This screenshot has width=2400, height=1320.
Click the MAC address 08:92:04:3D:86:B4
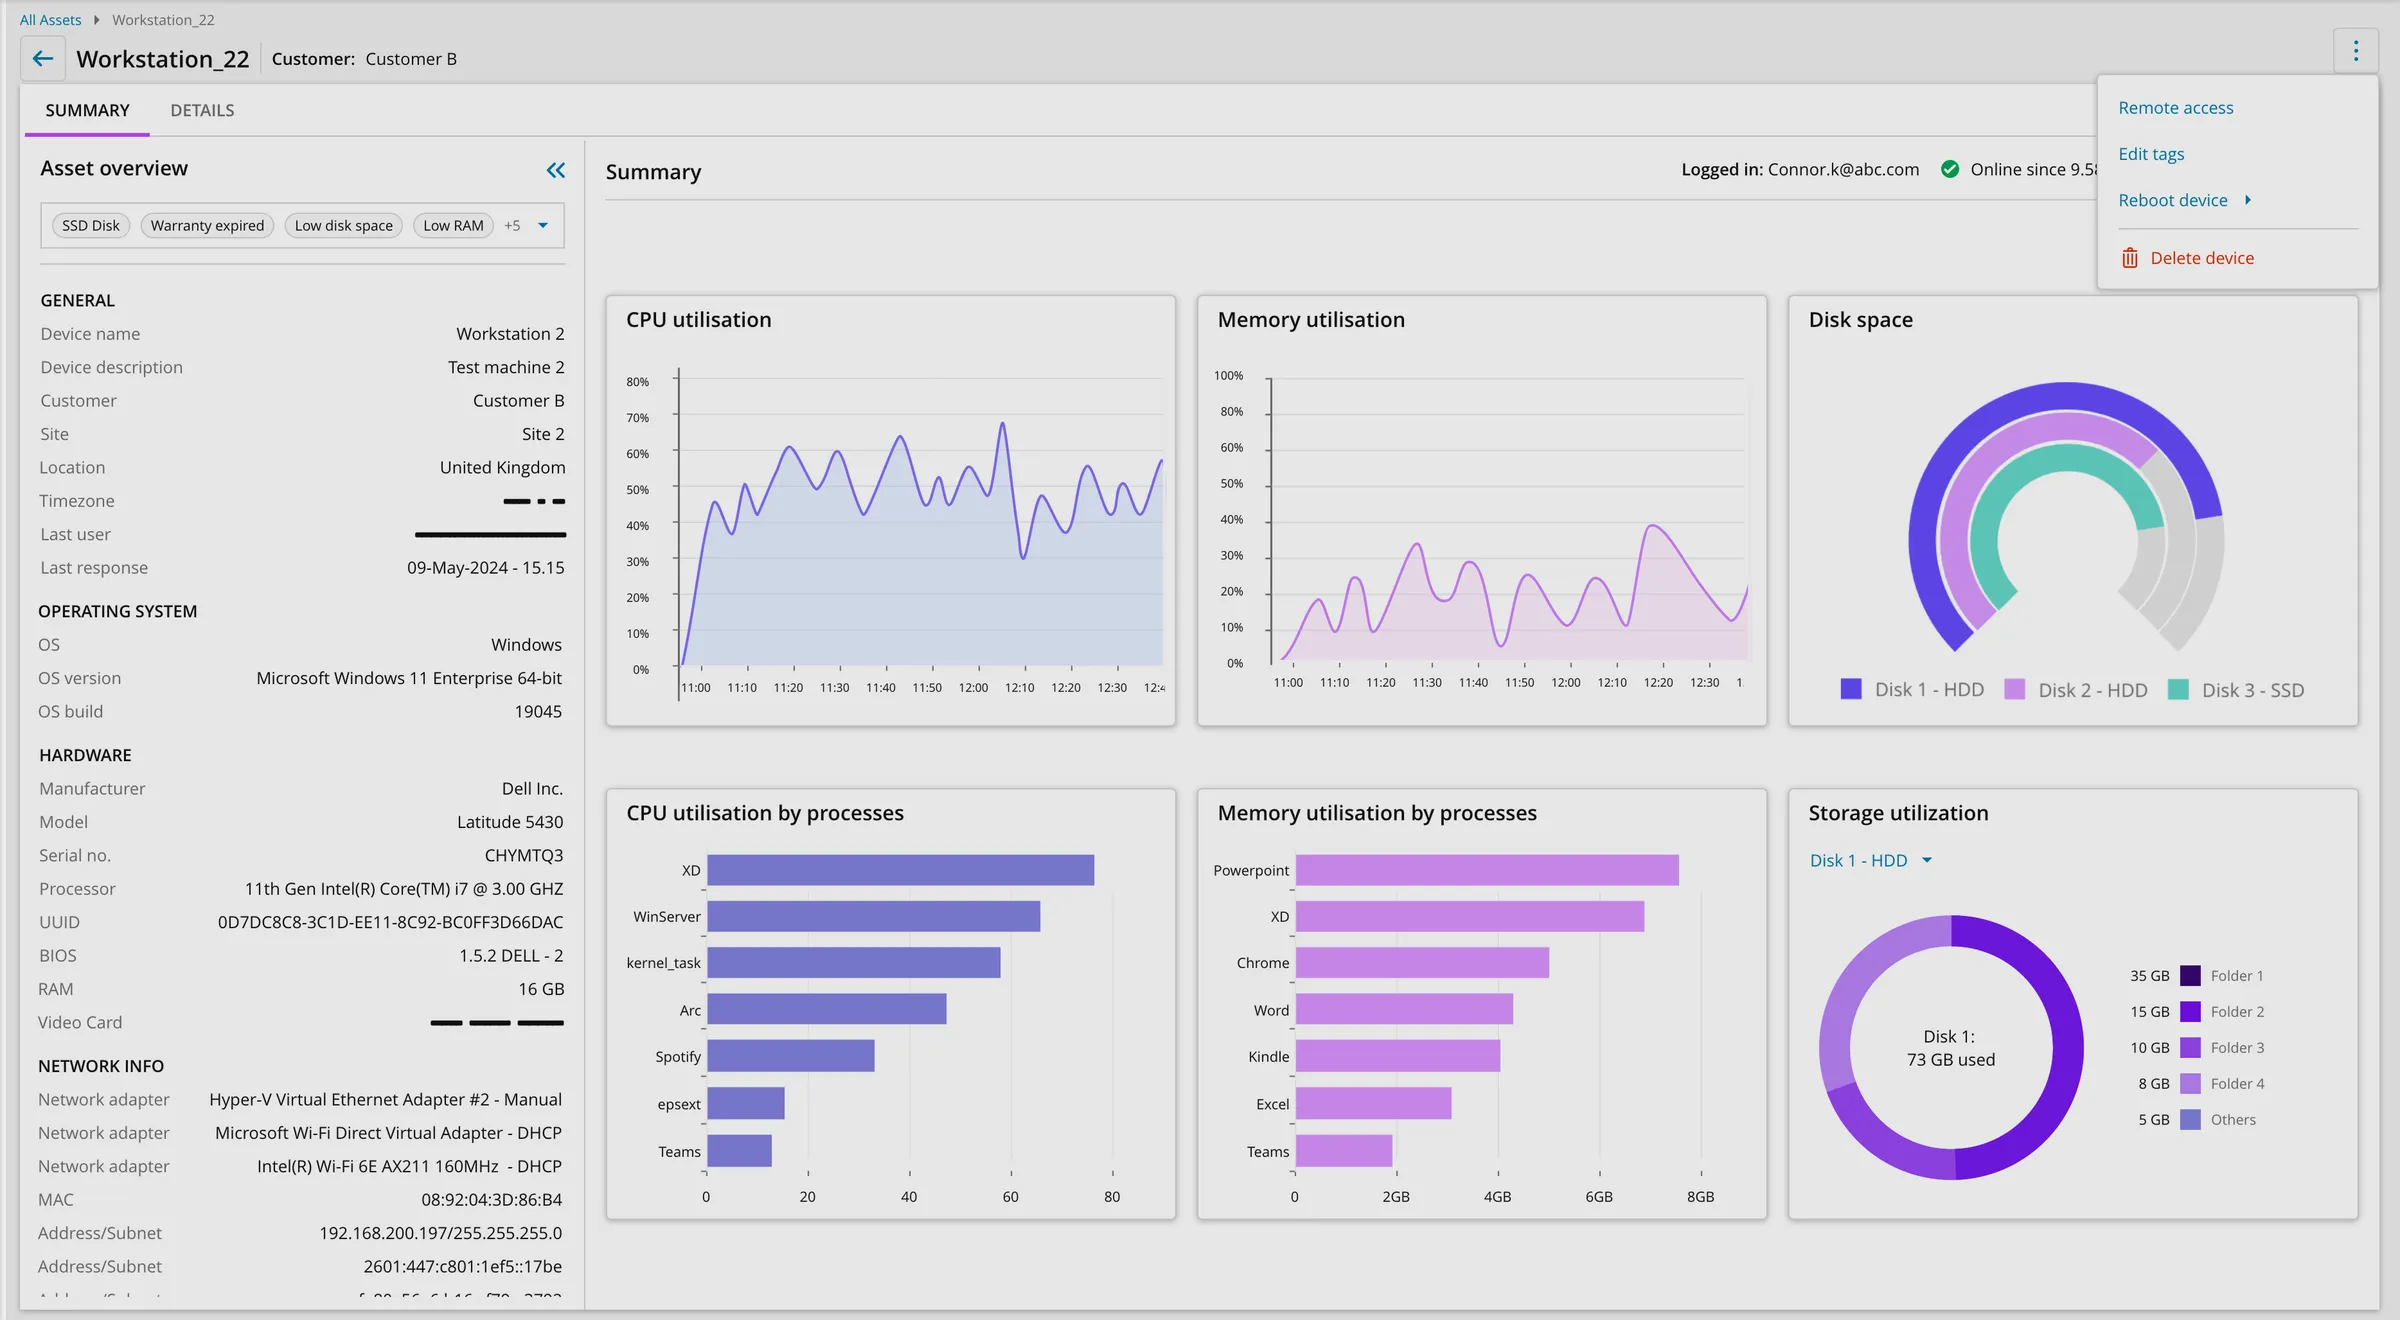[x=491, y=1199]
